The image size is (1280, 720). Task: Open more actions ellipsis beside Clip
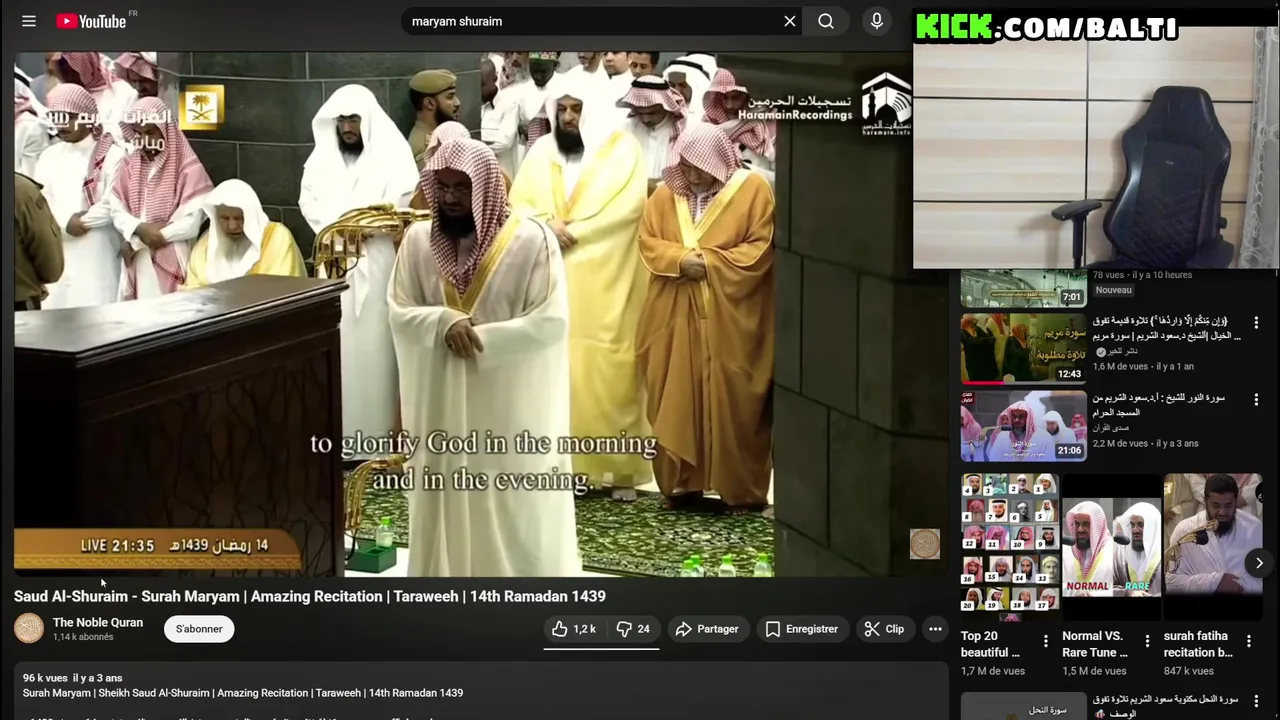[x=935, y=629]
